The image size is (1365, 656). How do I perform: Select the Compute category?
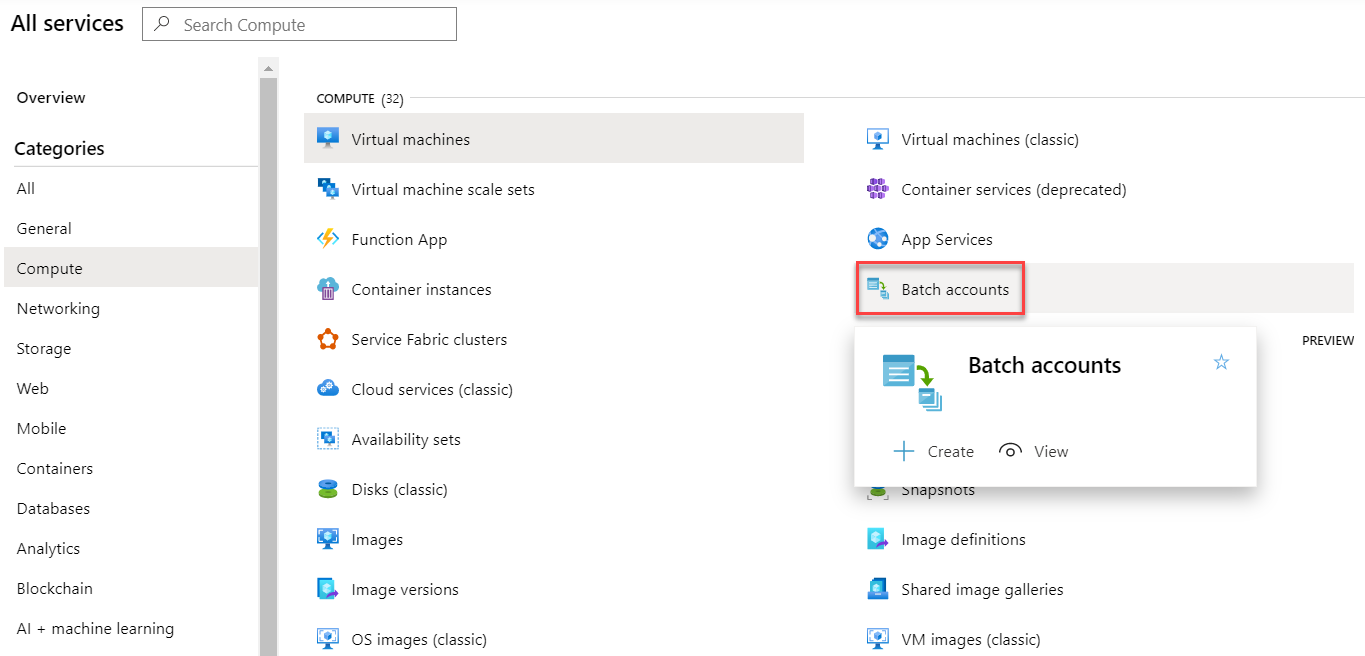tap(130, 268)
